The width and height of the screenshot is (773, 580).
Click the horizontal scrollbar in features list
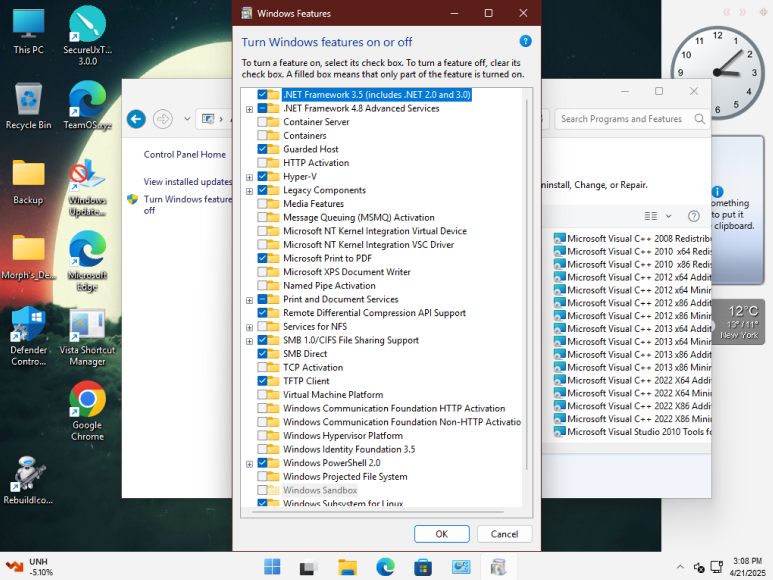click(378, 512)
